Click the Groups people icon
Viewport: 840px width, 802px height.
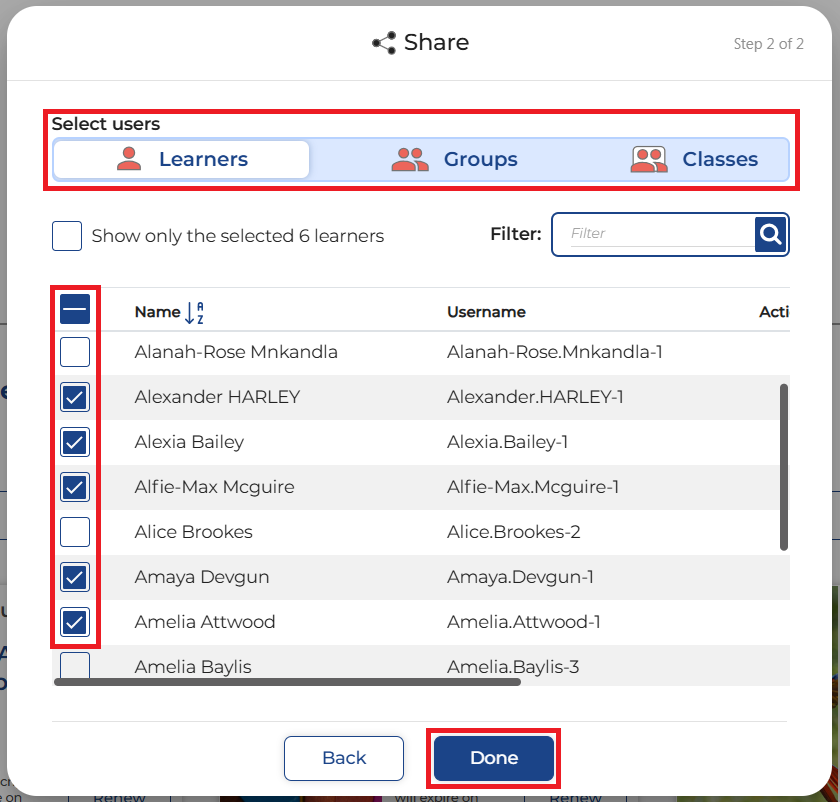[x=409, y=159]
